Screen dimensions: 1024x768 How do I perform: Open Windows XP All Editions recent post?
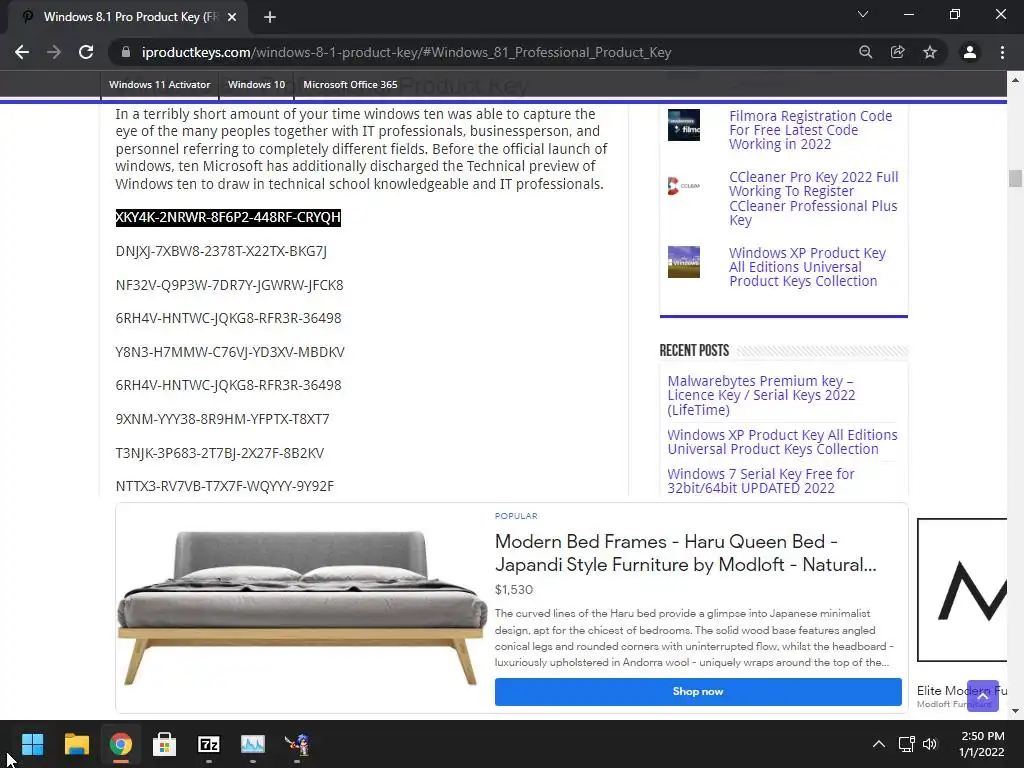coord(782,442)
